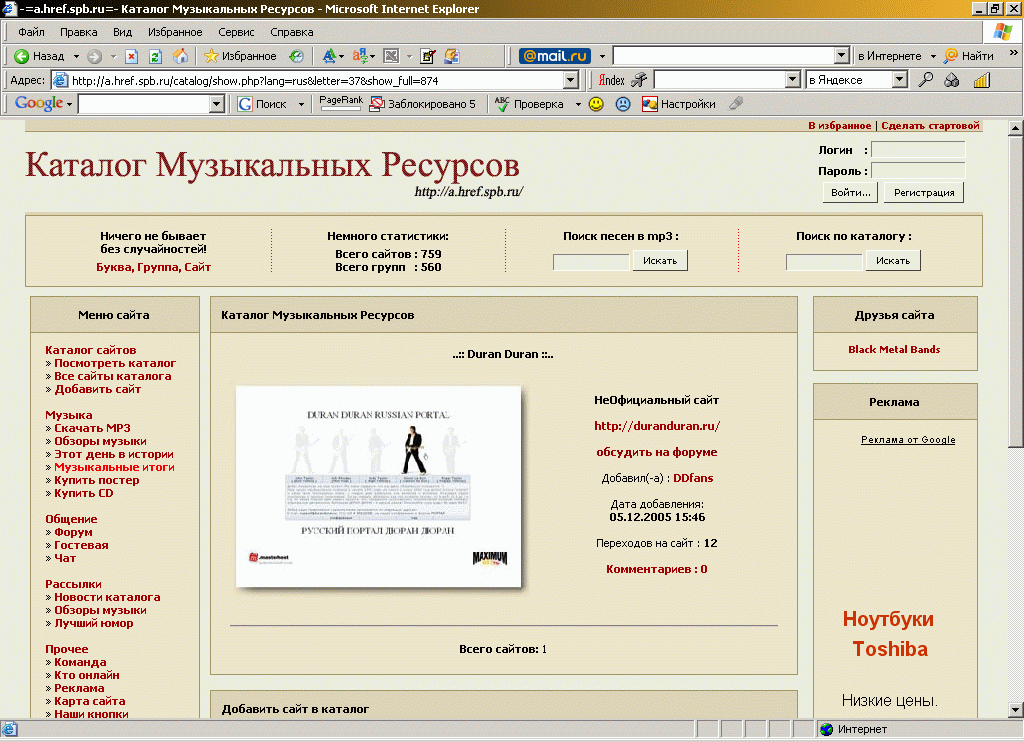
Task: Click the Back (Назад) arrow button
Action: click(22, 56)
